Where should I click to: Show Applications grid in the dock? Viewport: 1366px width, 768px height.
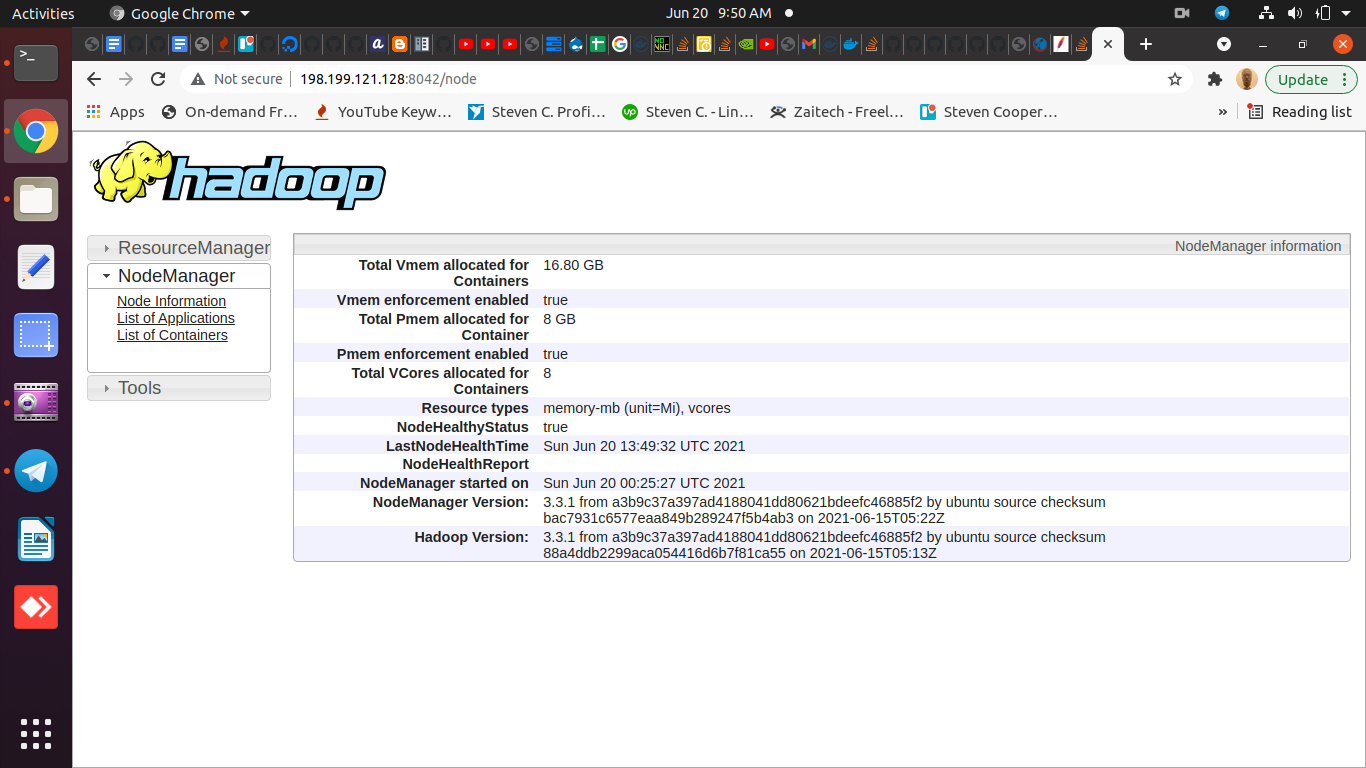tap(36, 733)
